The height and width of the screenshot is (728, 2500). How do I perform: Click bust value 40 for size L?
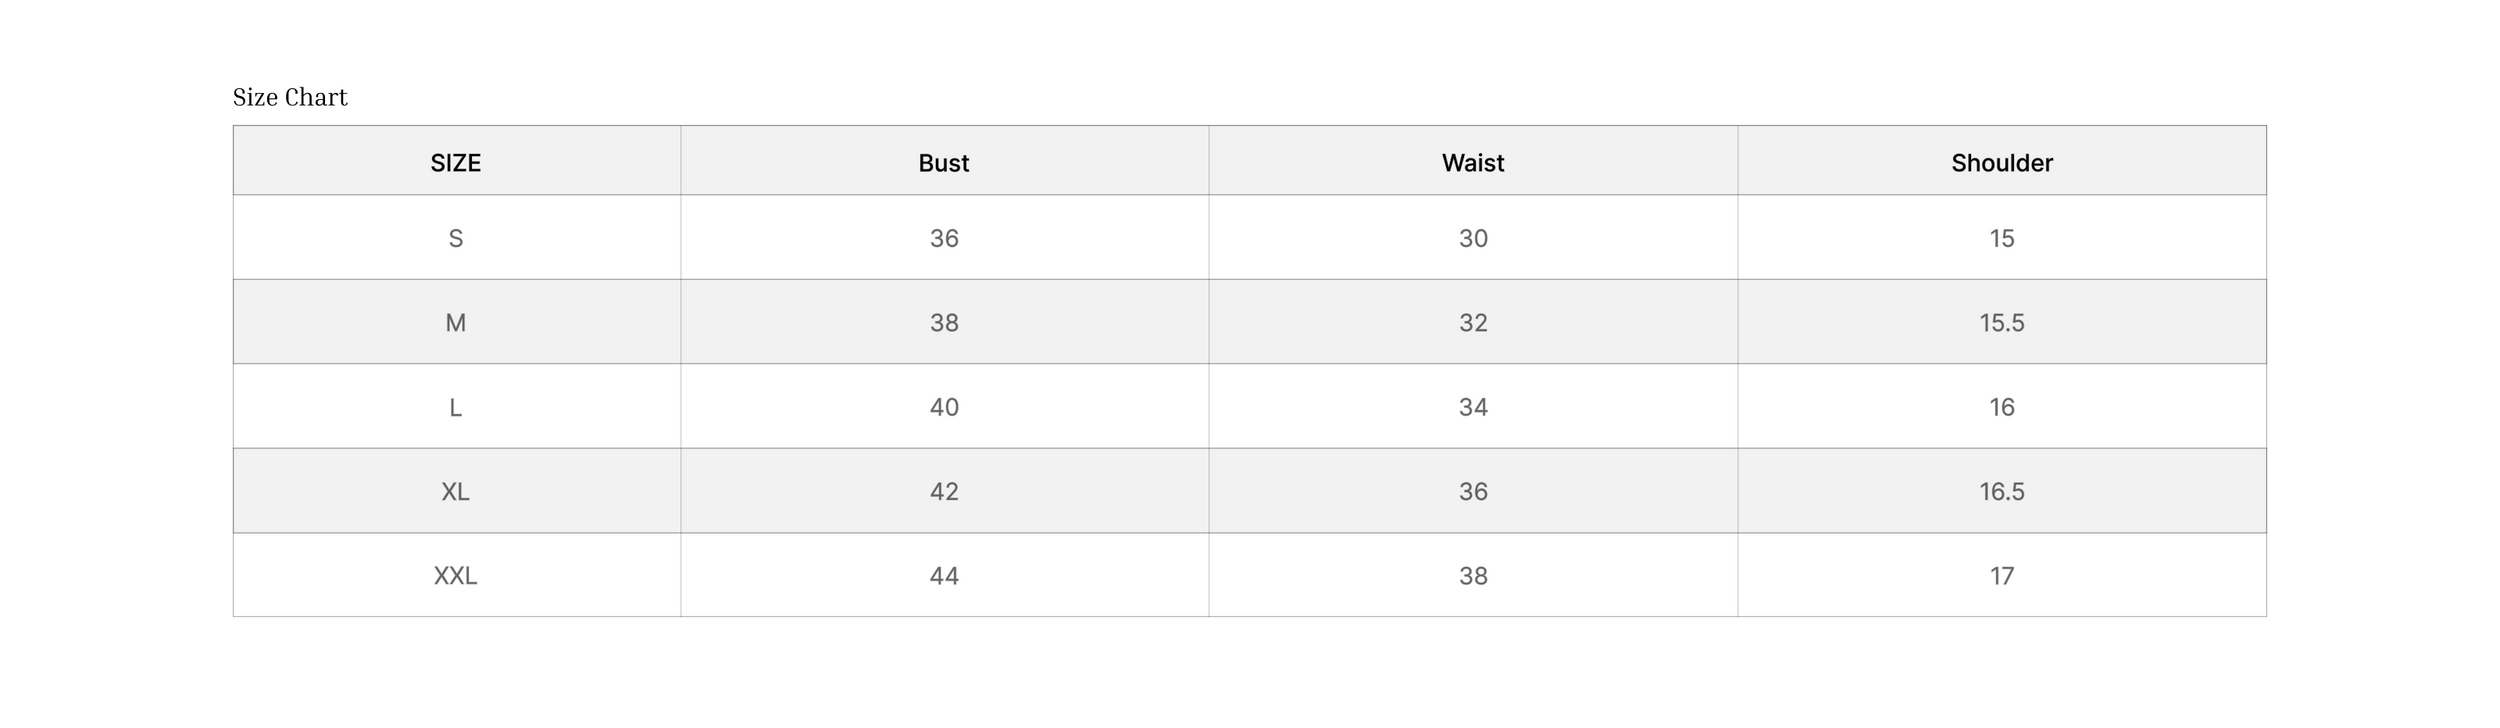pos(944,407)
